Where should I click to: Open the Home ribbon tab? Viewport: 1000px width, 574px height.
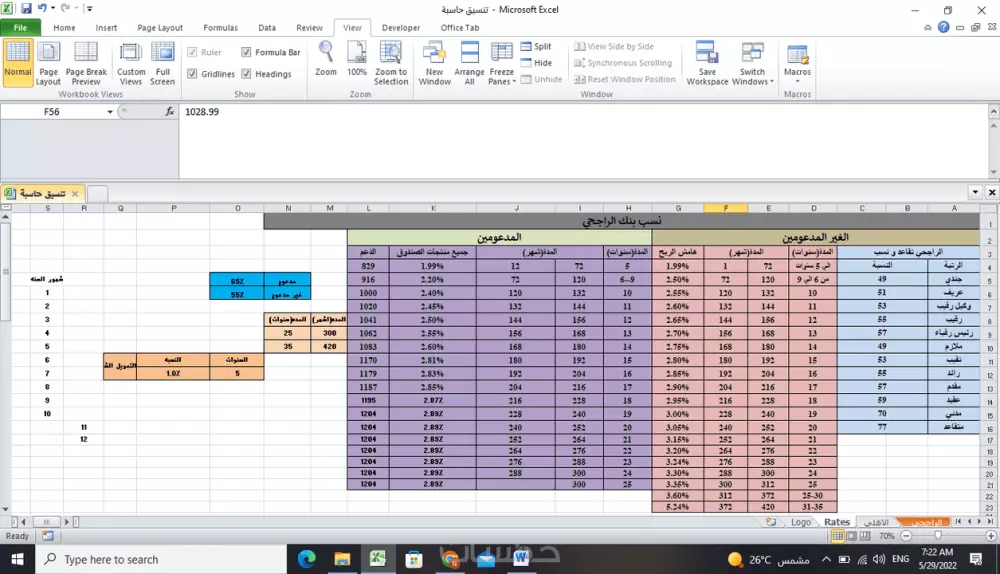tap(64, 27)
